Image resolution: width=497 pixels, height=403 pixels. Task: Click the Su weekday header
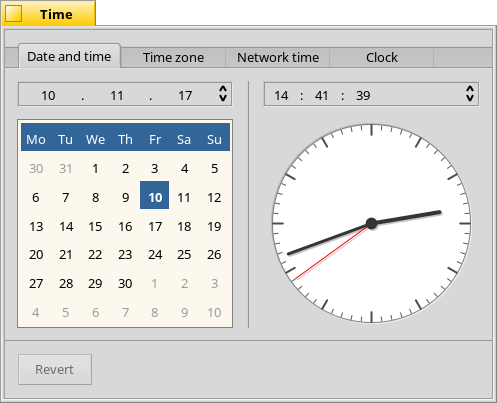click(214, 139)
